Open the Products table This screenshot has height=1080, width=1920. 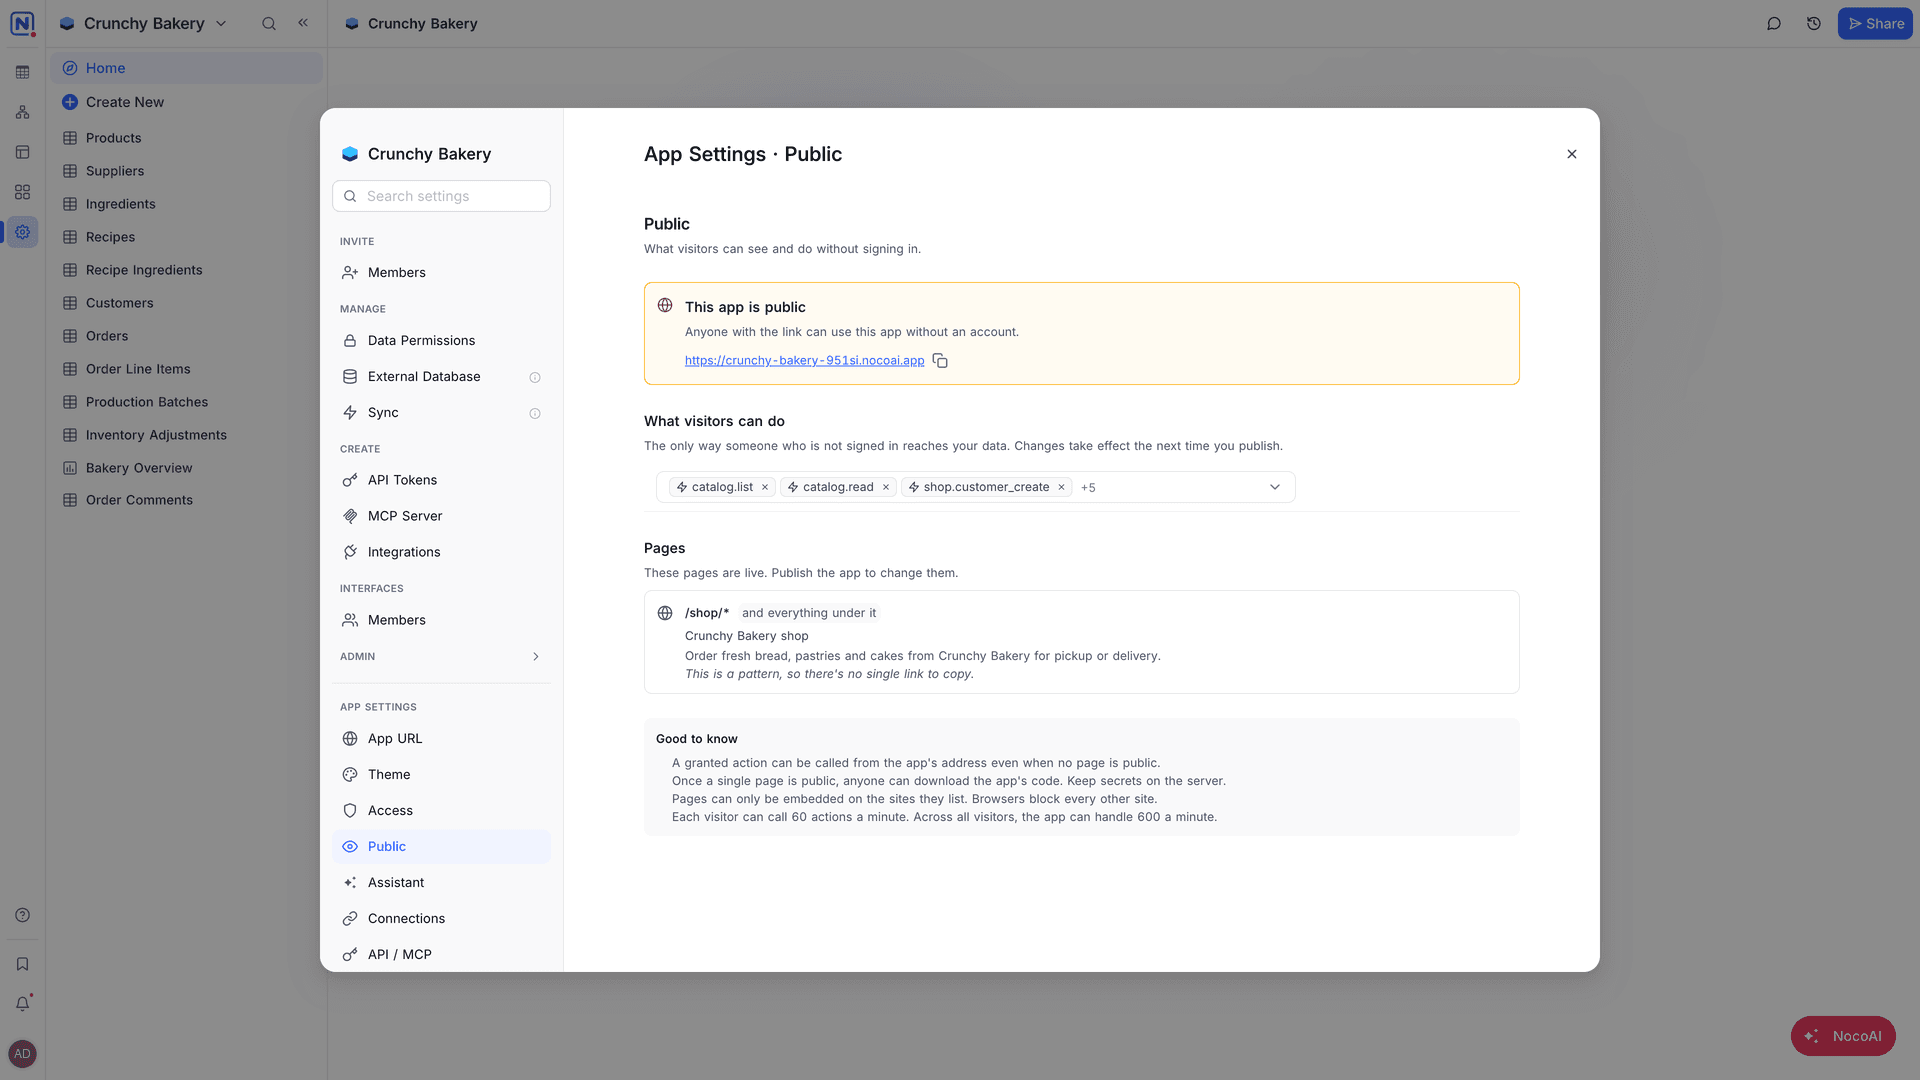tap(186, 138)
